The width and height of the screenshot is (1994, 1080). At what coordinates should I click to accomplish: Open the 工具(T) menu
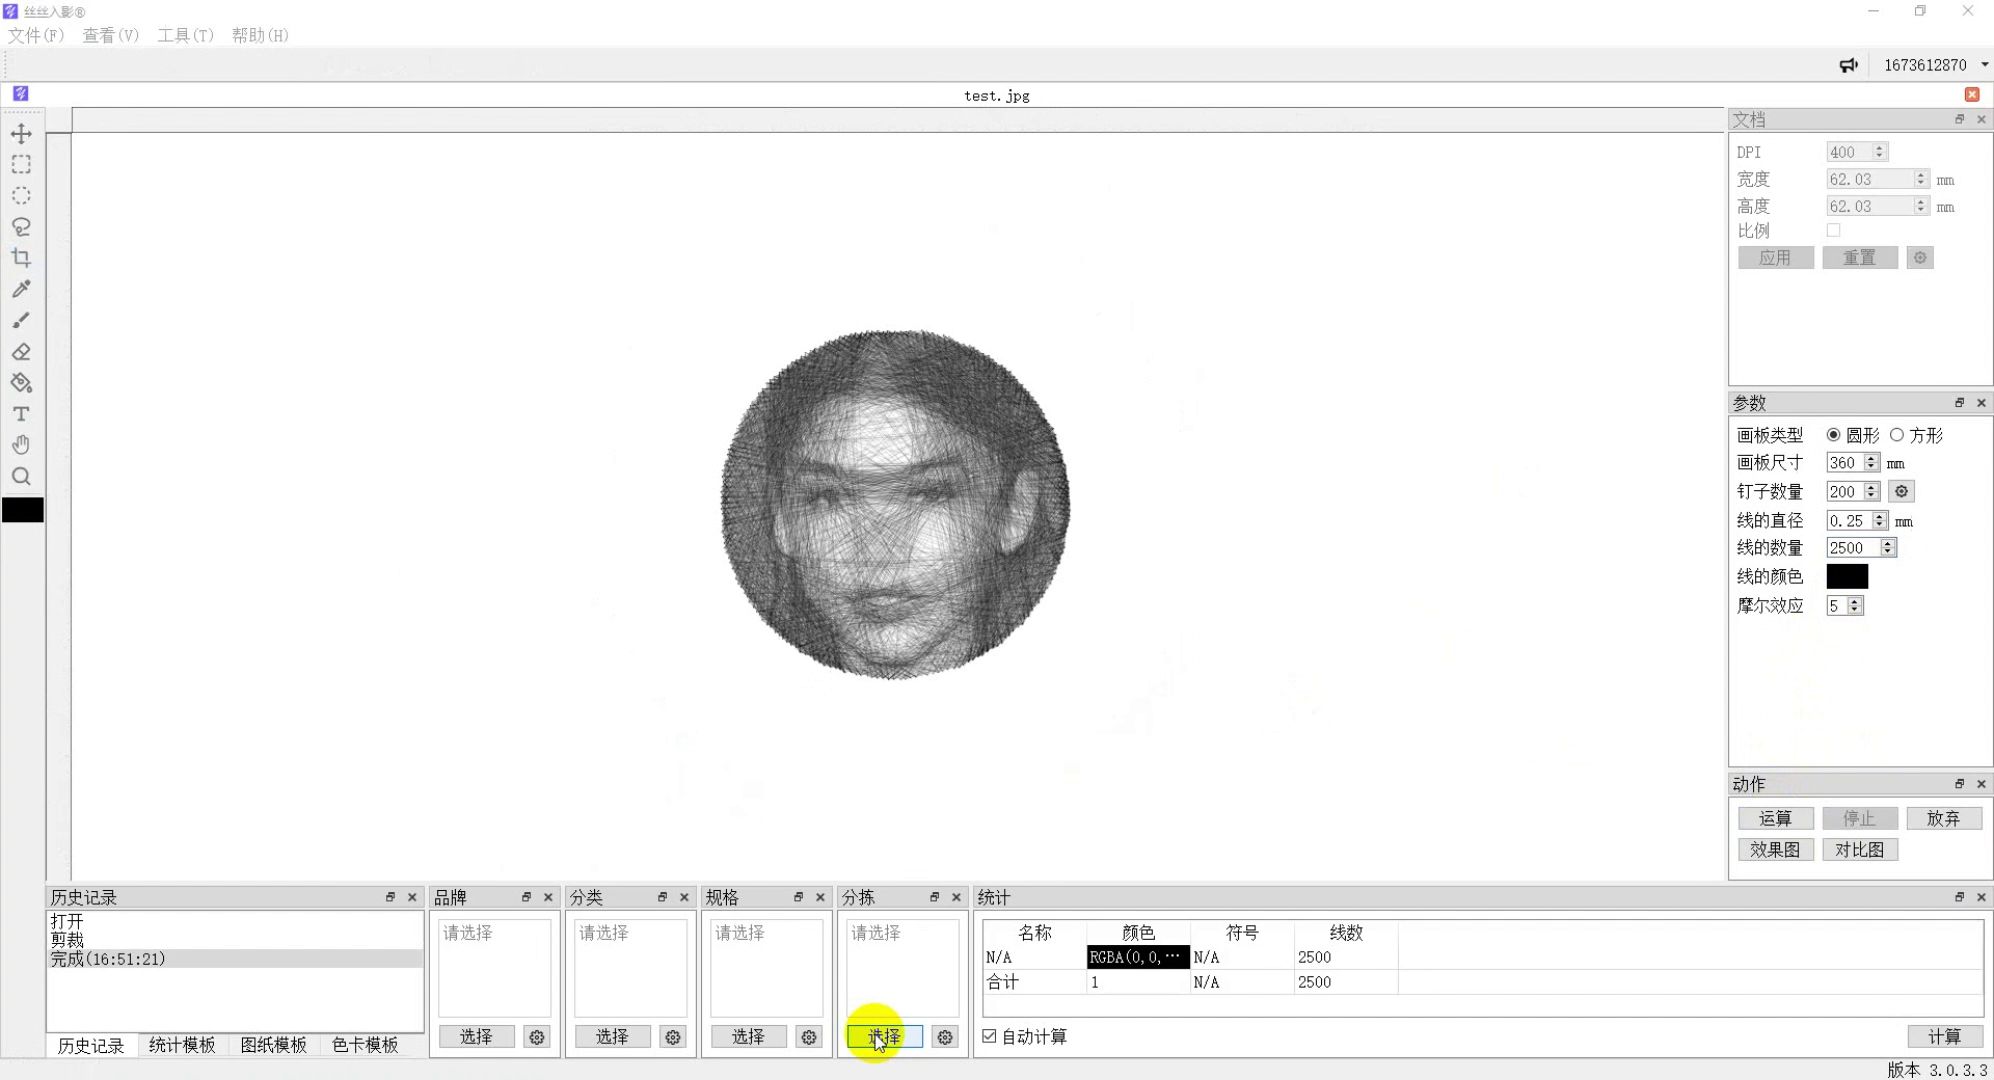click(185, 35)
